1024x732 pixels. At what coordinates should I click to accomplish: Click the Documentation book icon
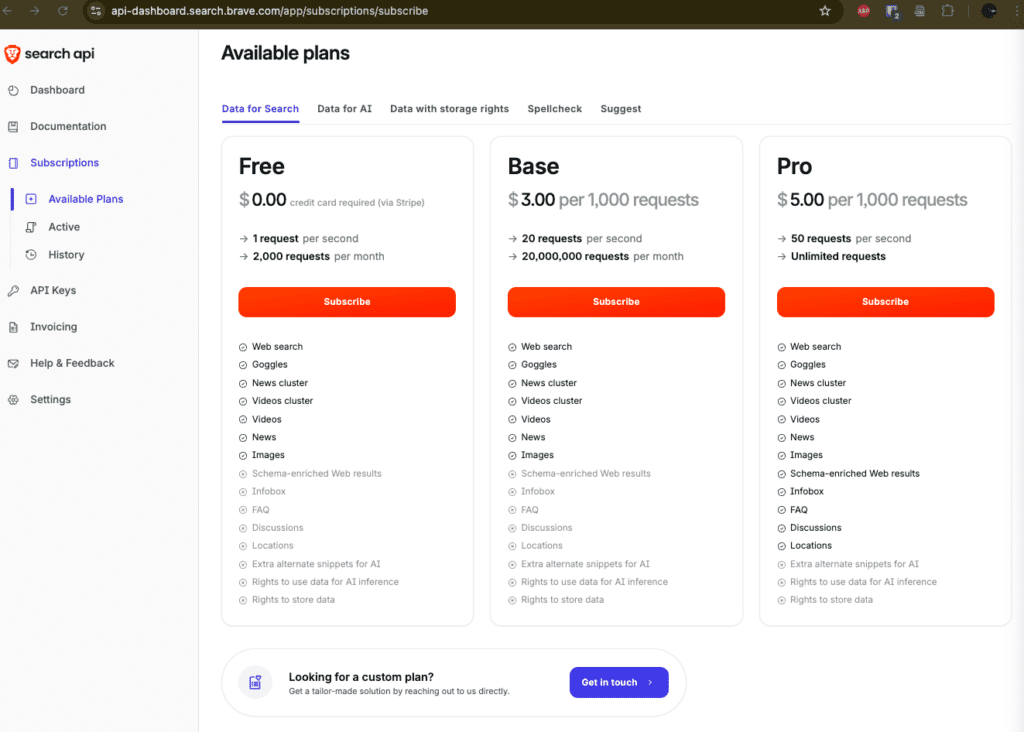[x=13, y=127]
